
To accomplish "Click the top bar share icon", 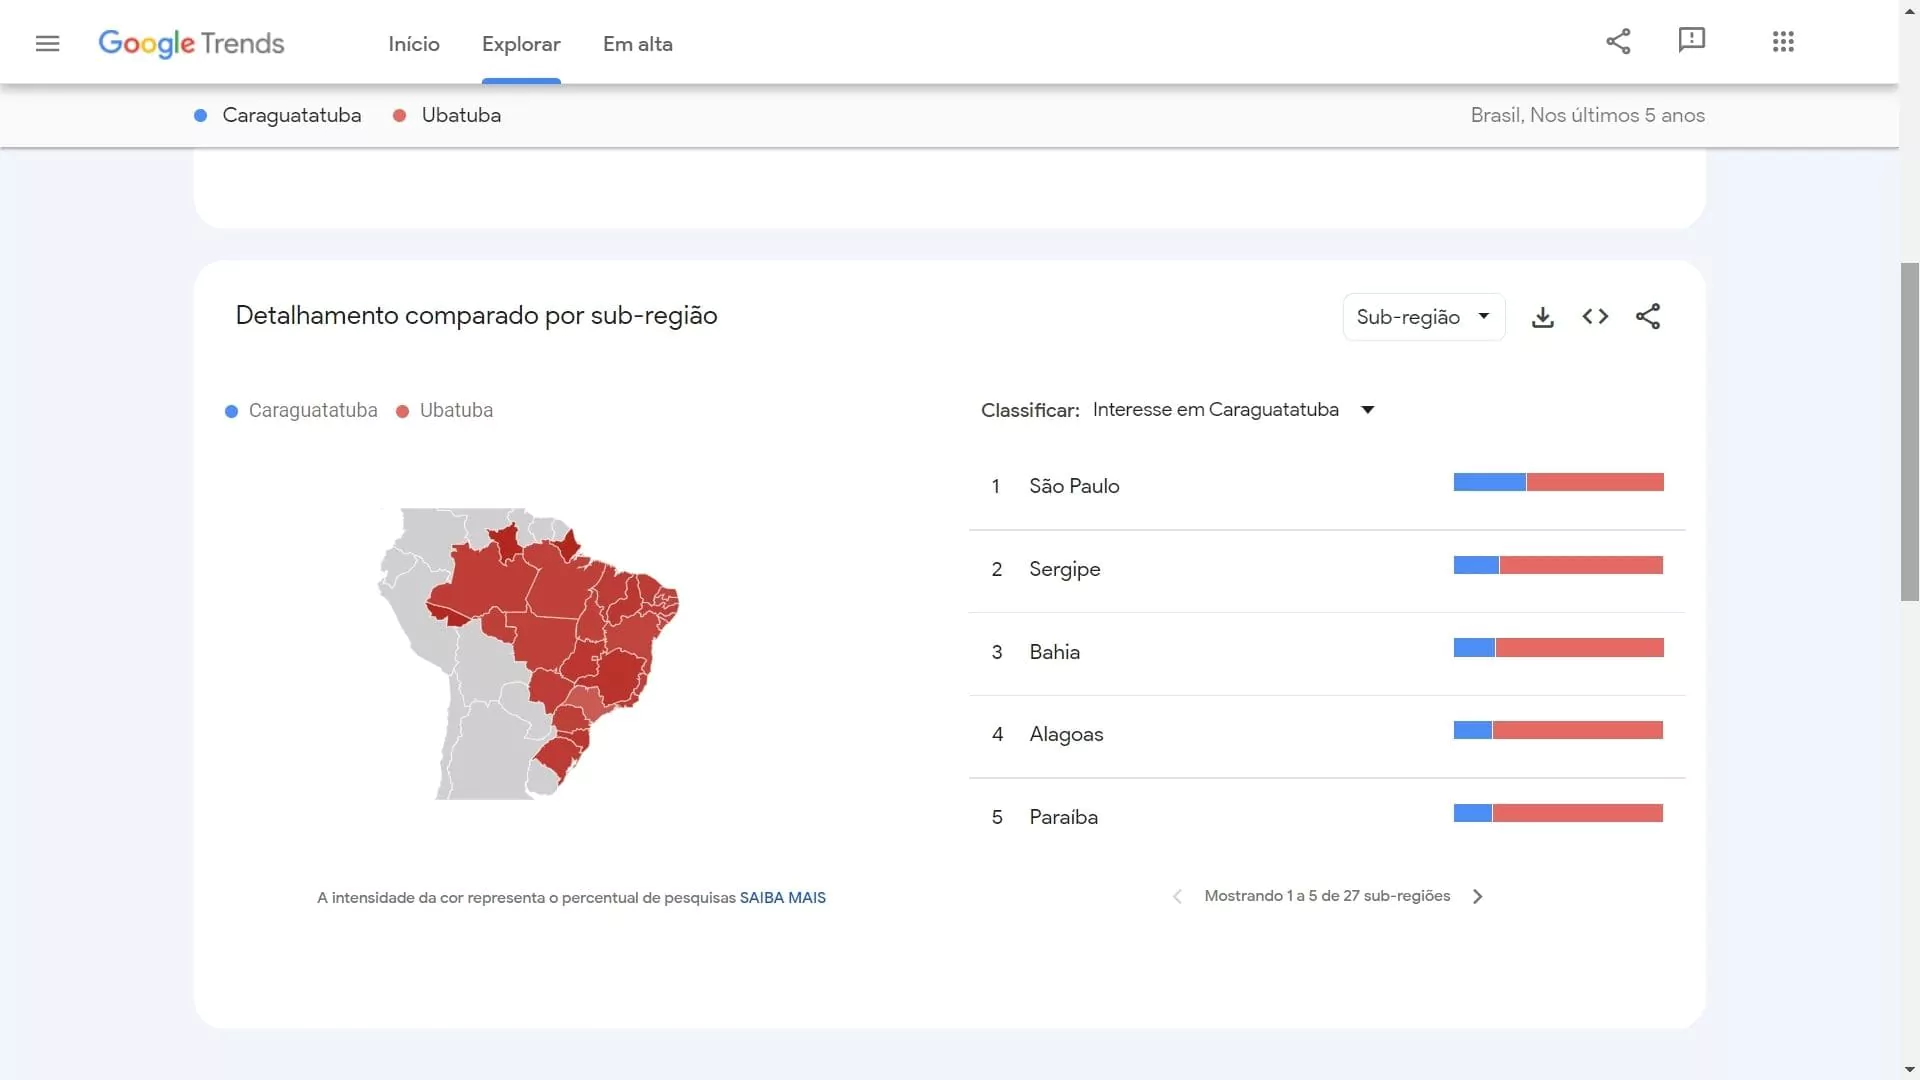I will coord(1618,41).
